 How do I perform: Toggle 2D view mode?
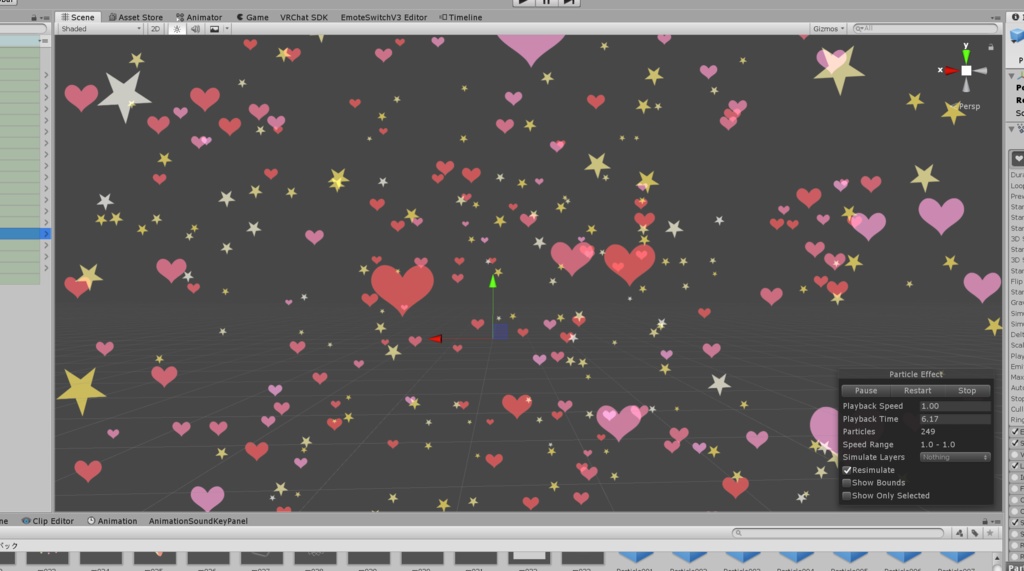155,29
